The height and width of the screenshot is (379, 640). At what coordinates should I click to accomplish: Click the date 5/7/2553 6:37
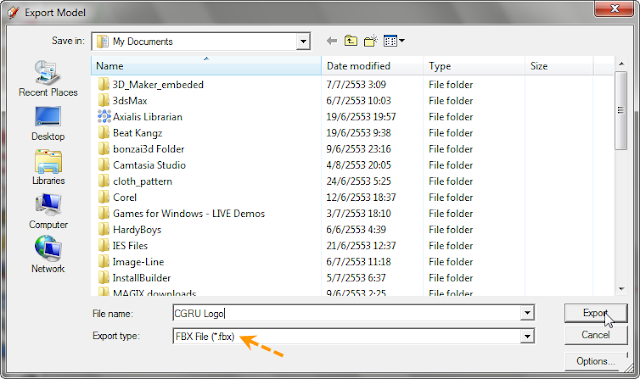[x=356, y=278]
